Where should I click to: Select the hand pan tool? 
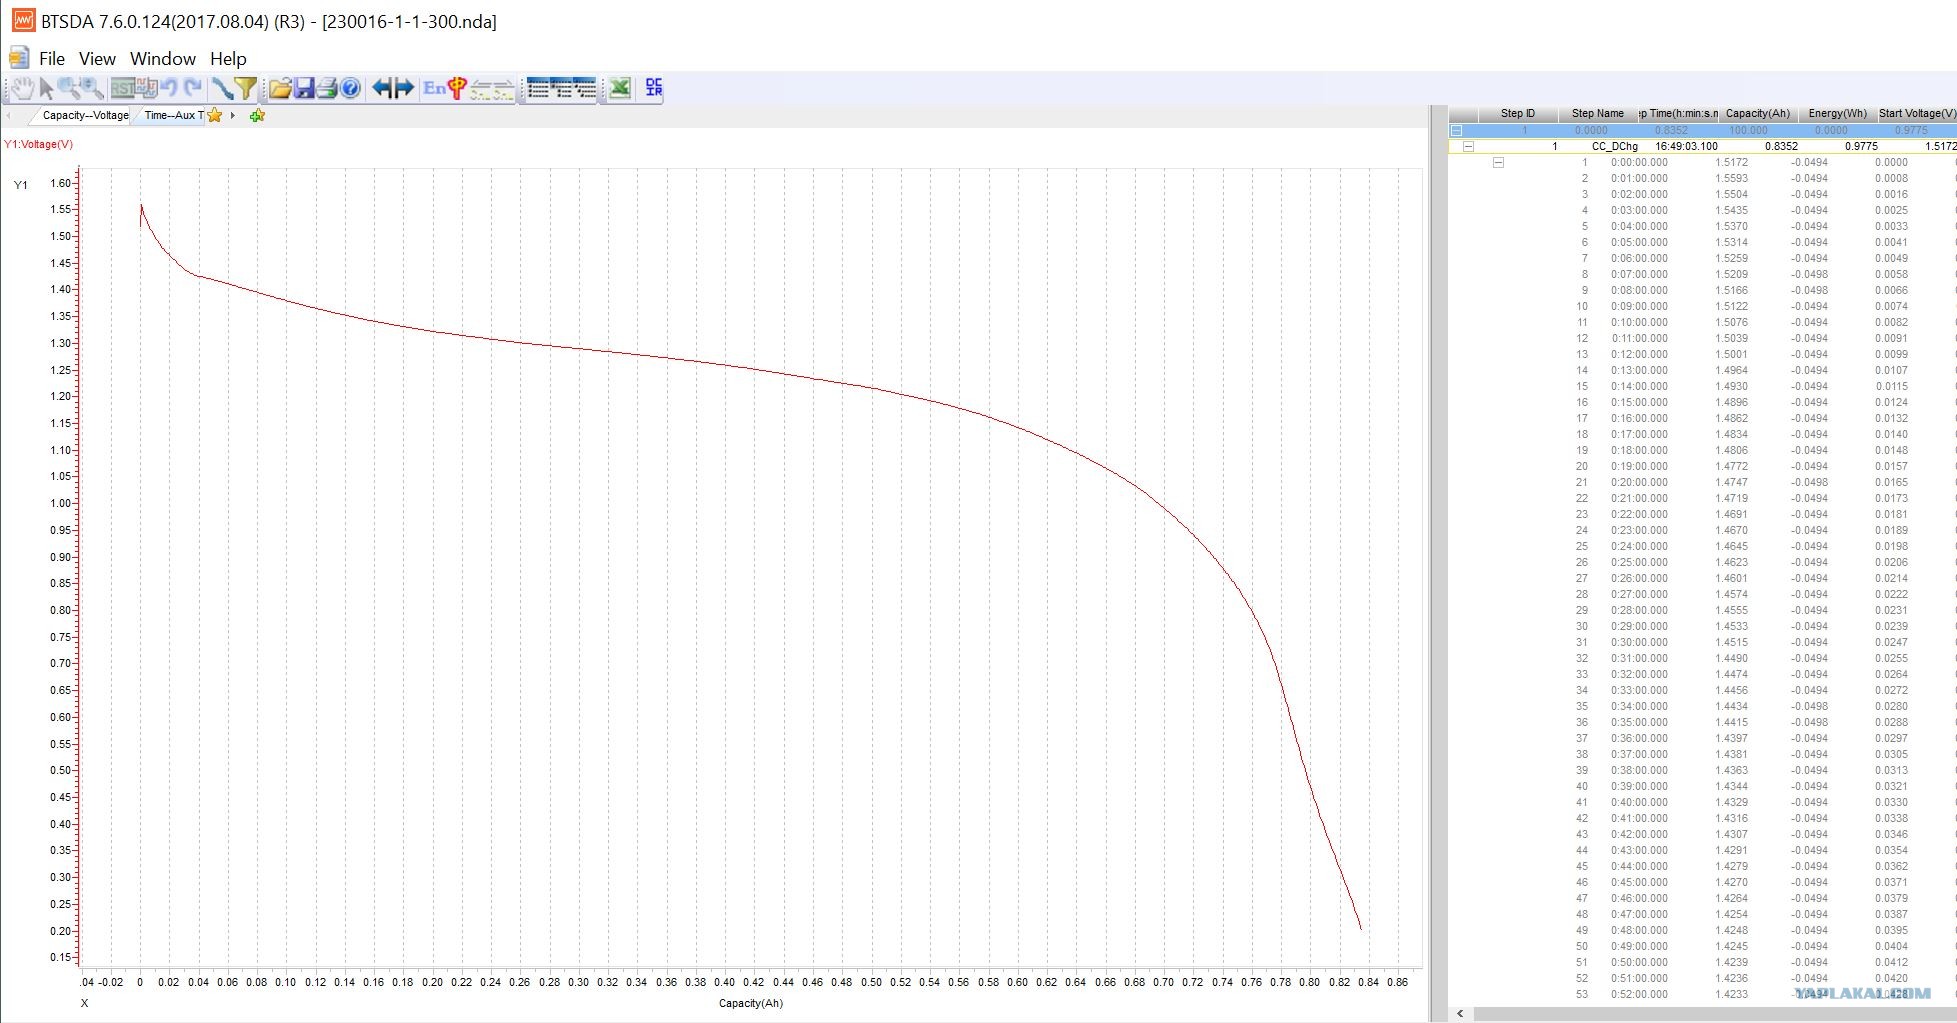click(x=23, y=88)
